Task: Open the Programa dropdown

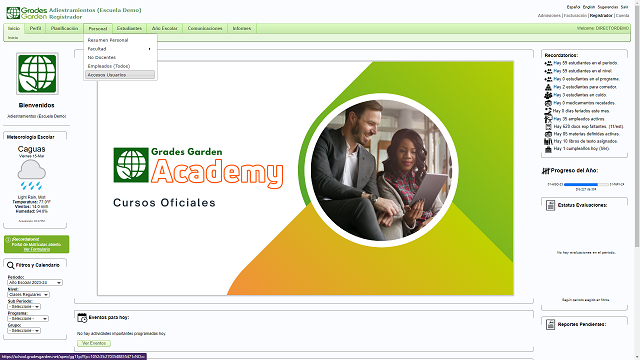Action: pos(28,318)
